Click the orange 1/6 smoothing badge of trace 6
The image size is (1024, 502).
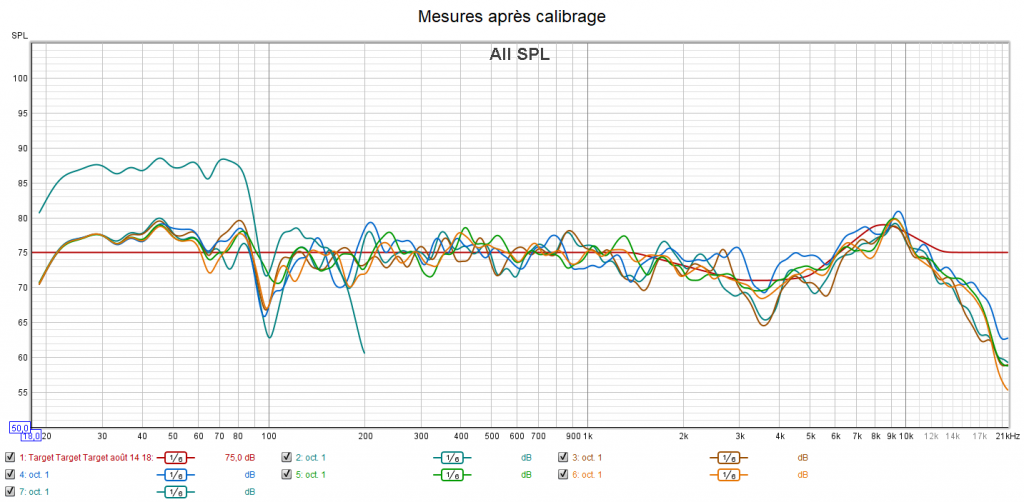(728, 474)
